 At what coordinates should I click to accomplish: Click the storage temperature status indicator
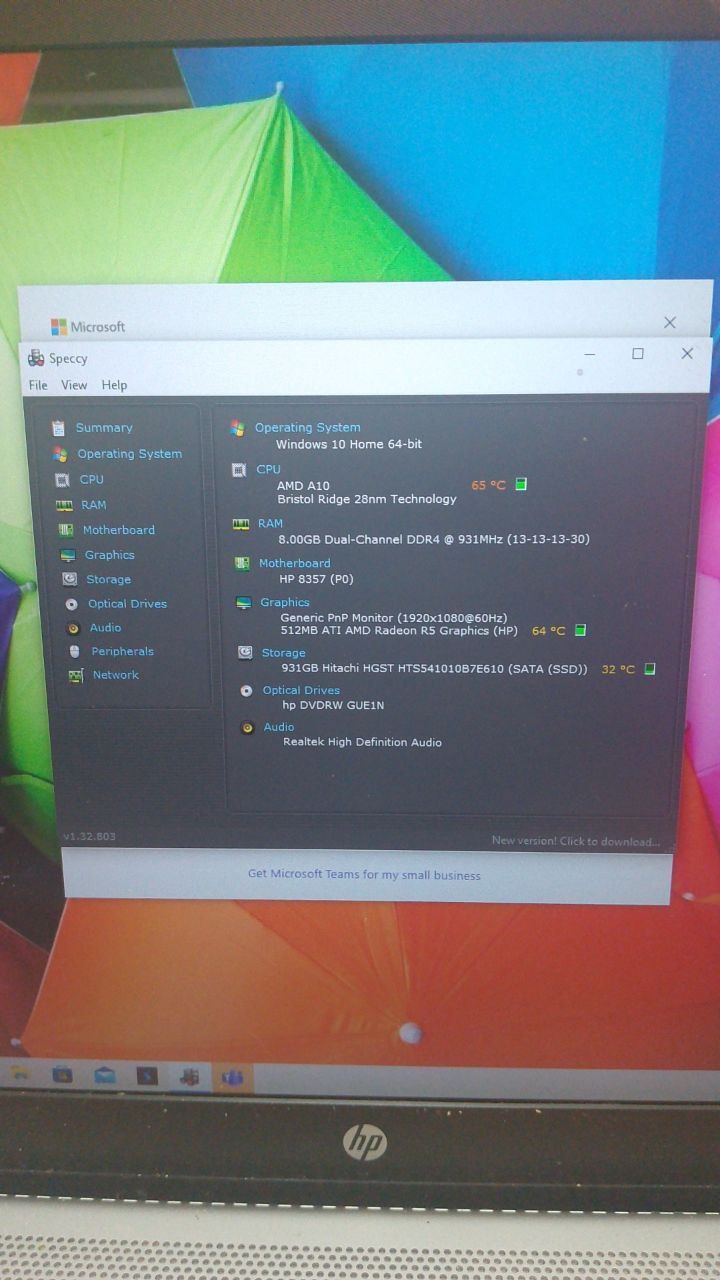pos(650,669)
